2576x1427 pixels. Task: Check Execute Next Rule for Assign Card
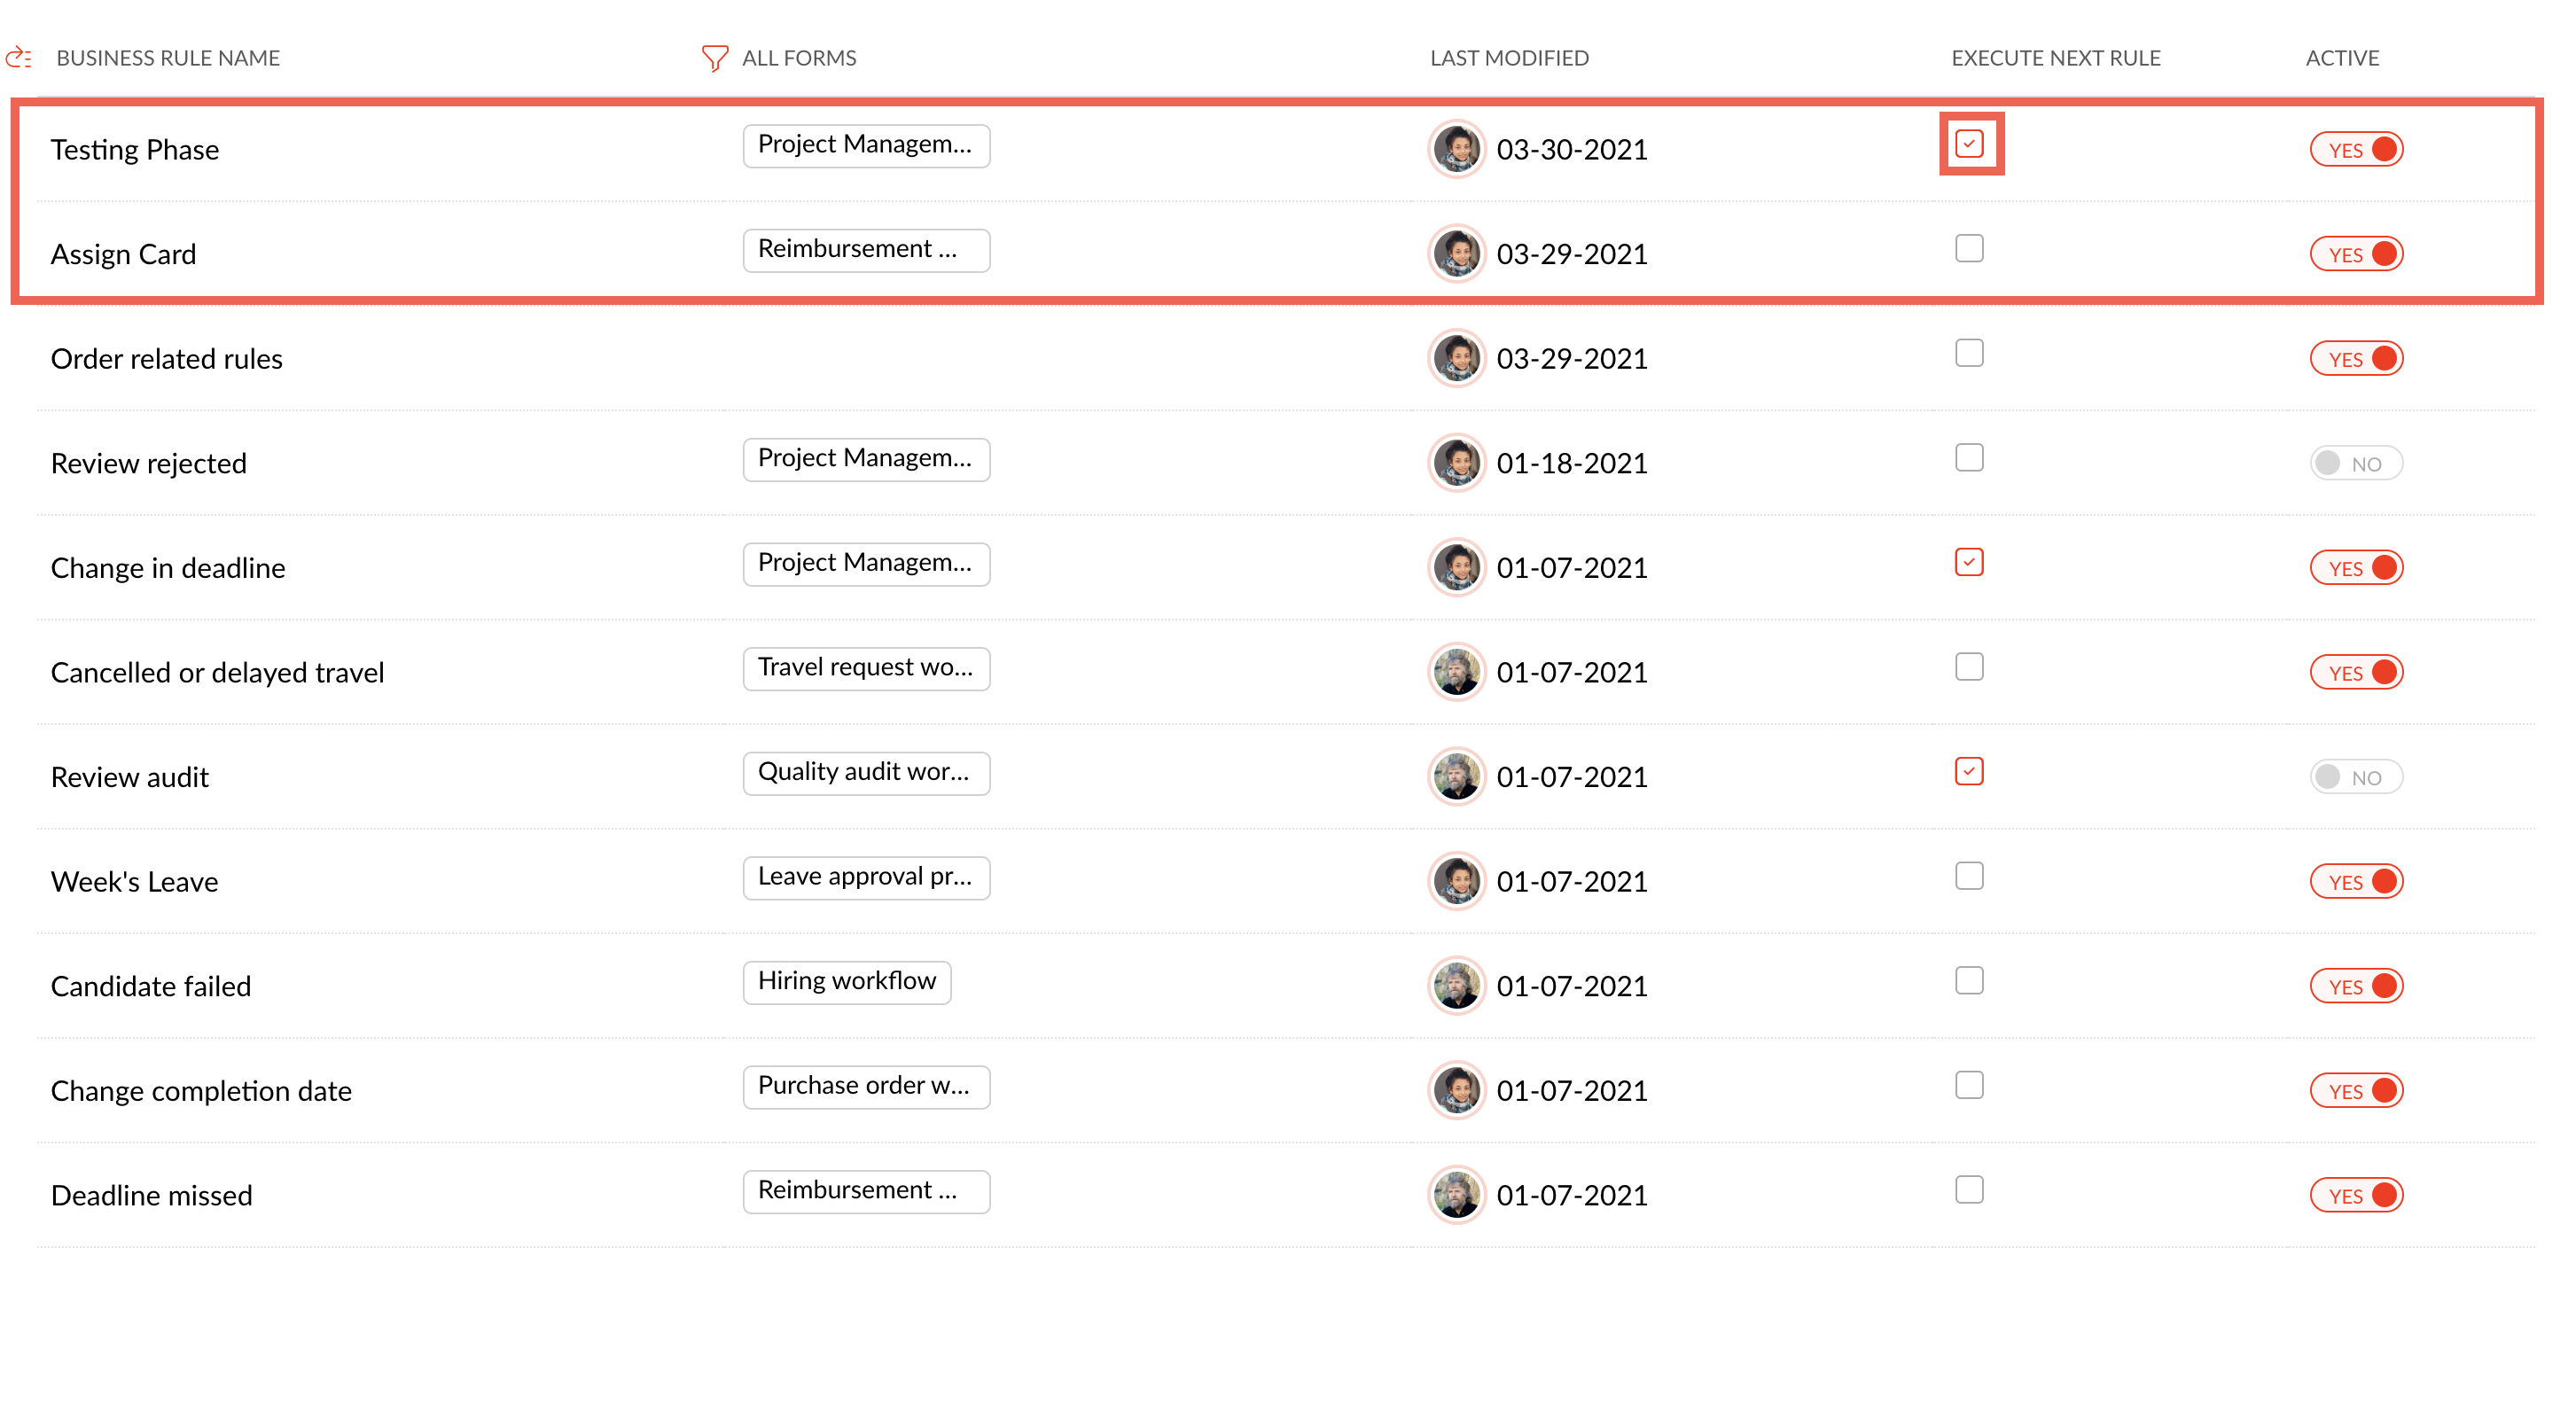tap(1969, 248)
